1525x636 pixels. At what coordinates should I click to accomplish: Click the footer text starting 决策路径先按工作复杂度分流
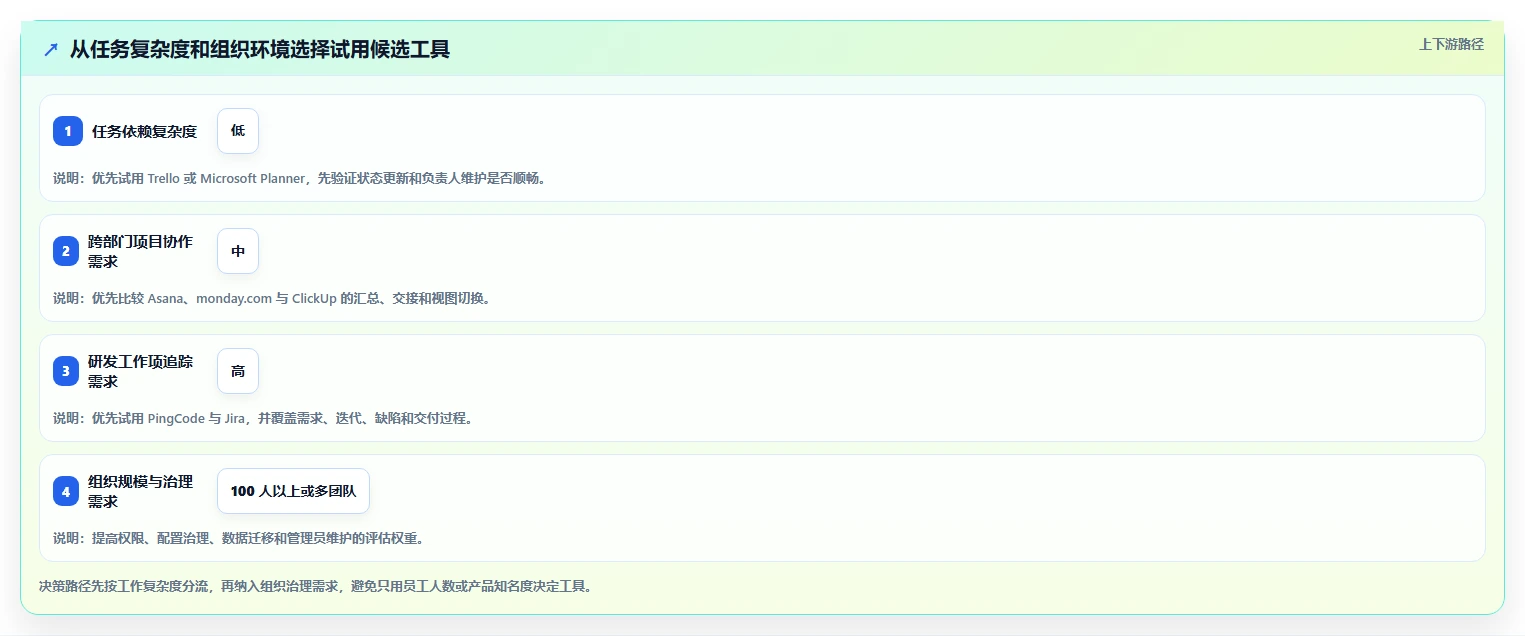[318, 586]
